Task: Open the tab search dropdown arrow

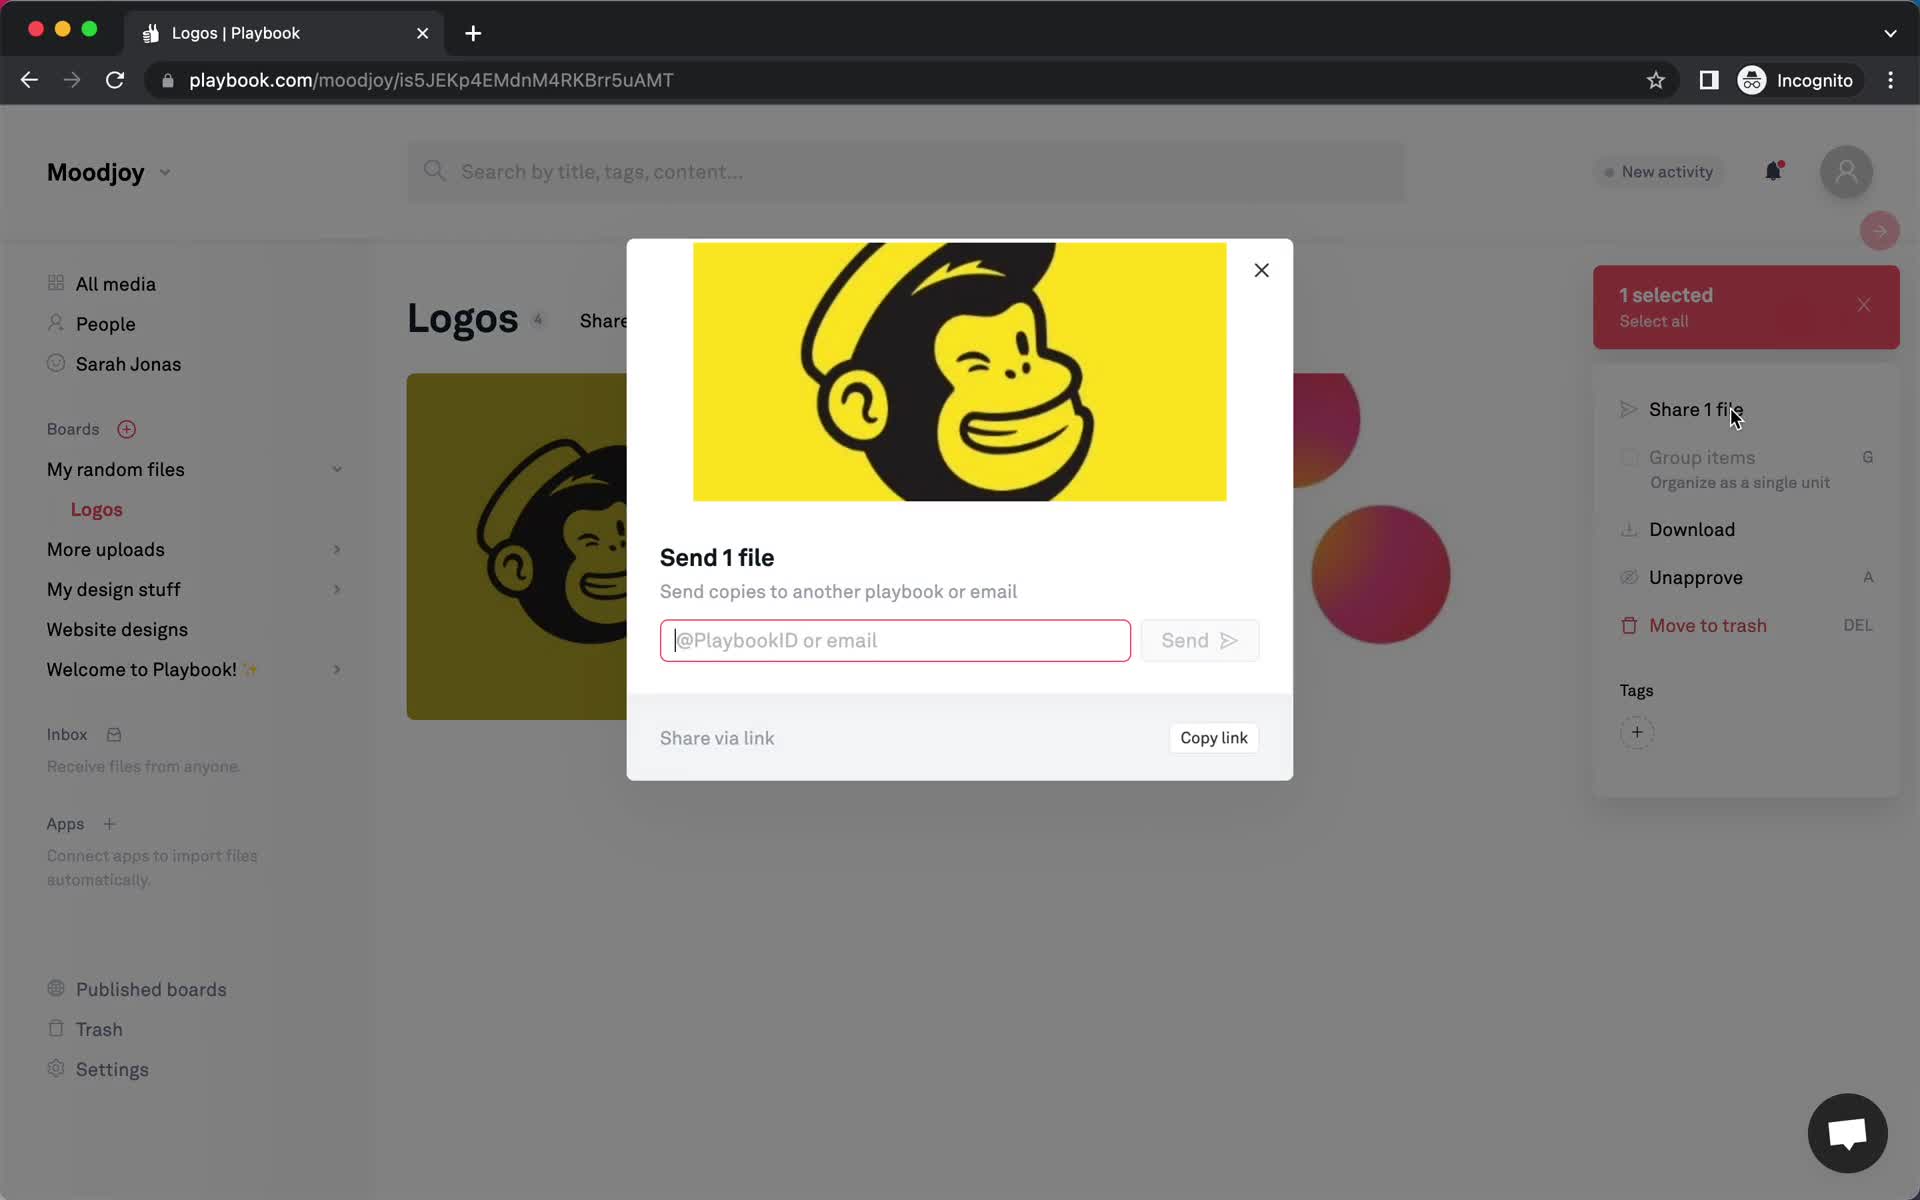Action: pyautogui.click(x=1889, y=33)
